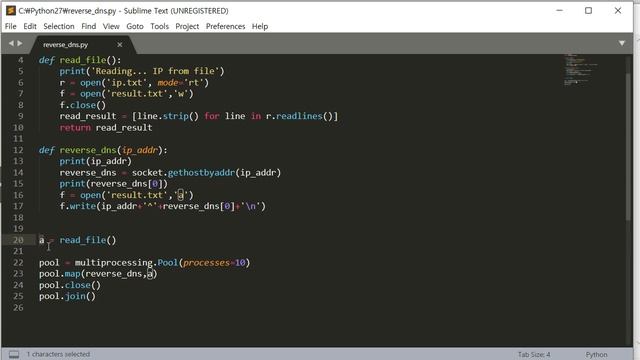Image resolution: width=640 pixels, height=360 pixels.
Task: Click 'read_file()' call on line 20
Action: pyautogui.click(x=88, y=240)
